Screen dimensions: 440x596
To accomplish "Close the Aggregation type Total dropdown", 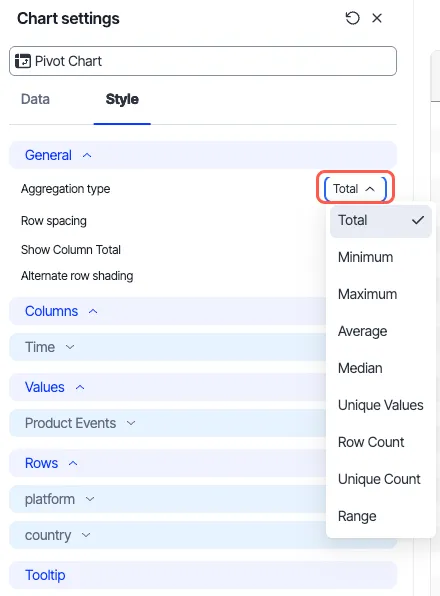I will (x=355, y=189).
